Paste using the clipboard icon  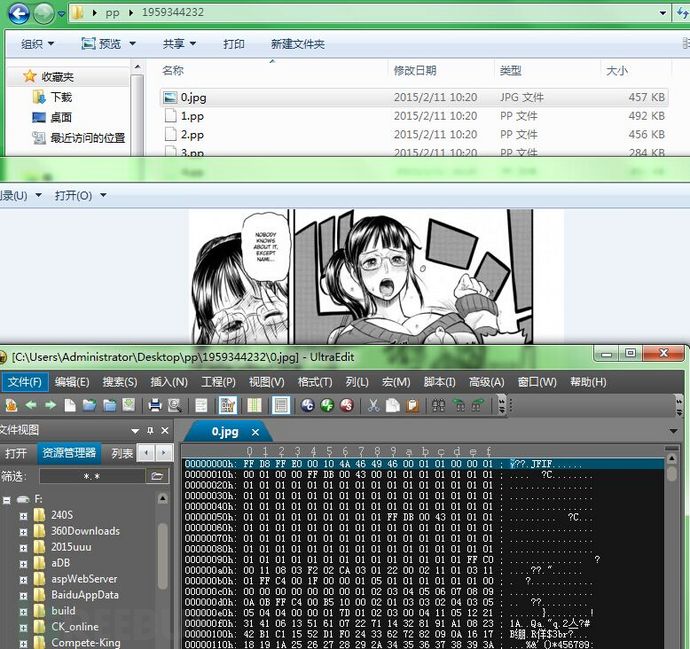[412, 405]
